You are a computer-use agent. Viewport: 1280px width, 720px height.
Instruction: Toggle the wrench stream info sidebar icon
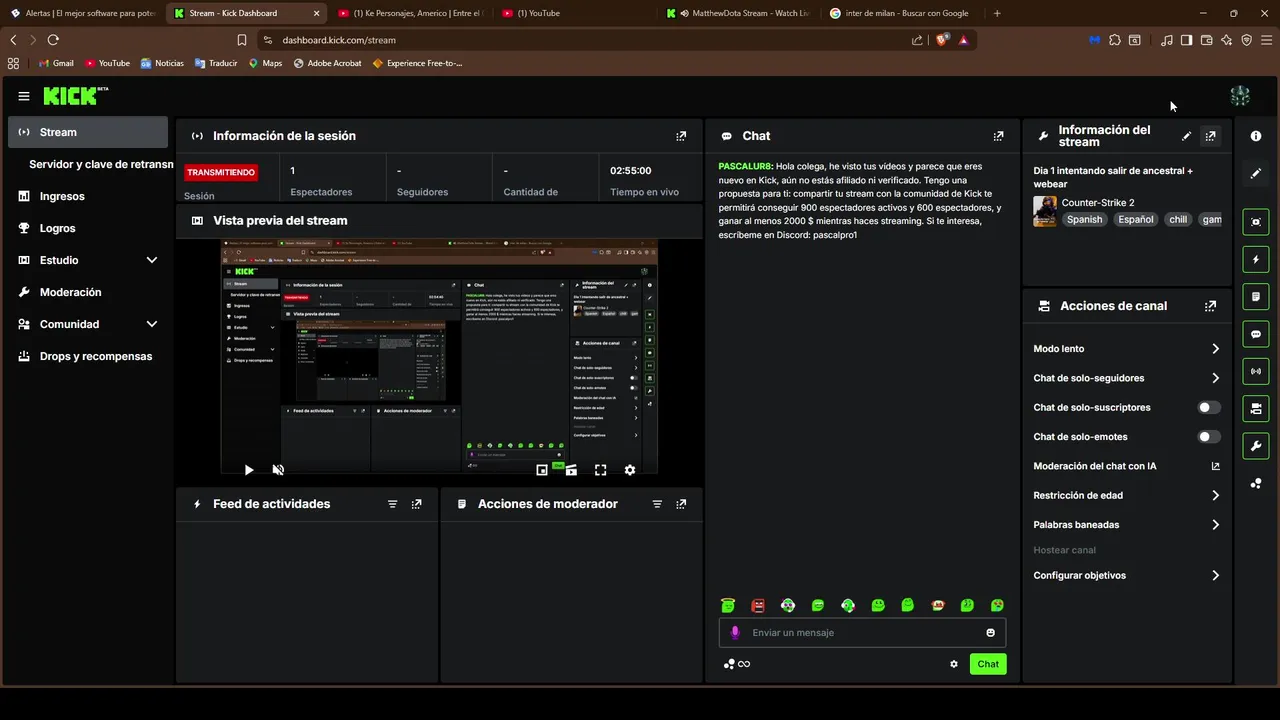(x=1256, y=445)
